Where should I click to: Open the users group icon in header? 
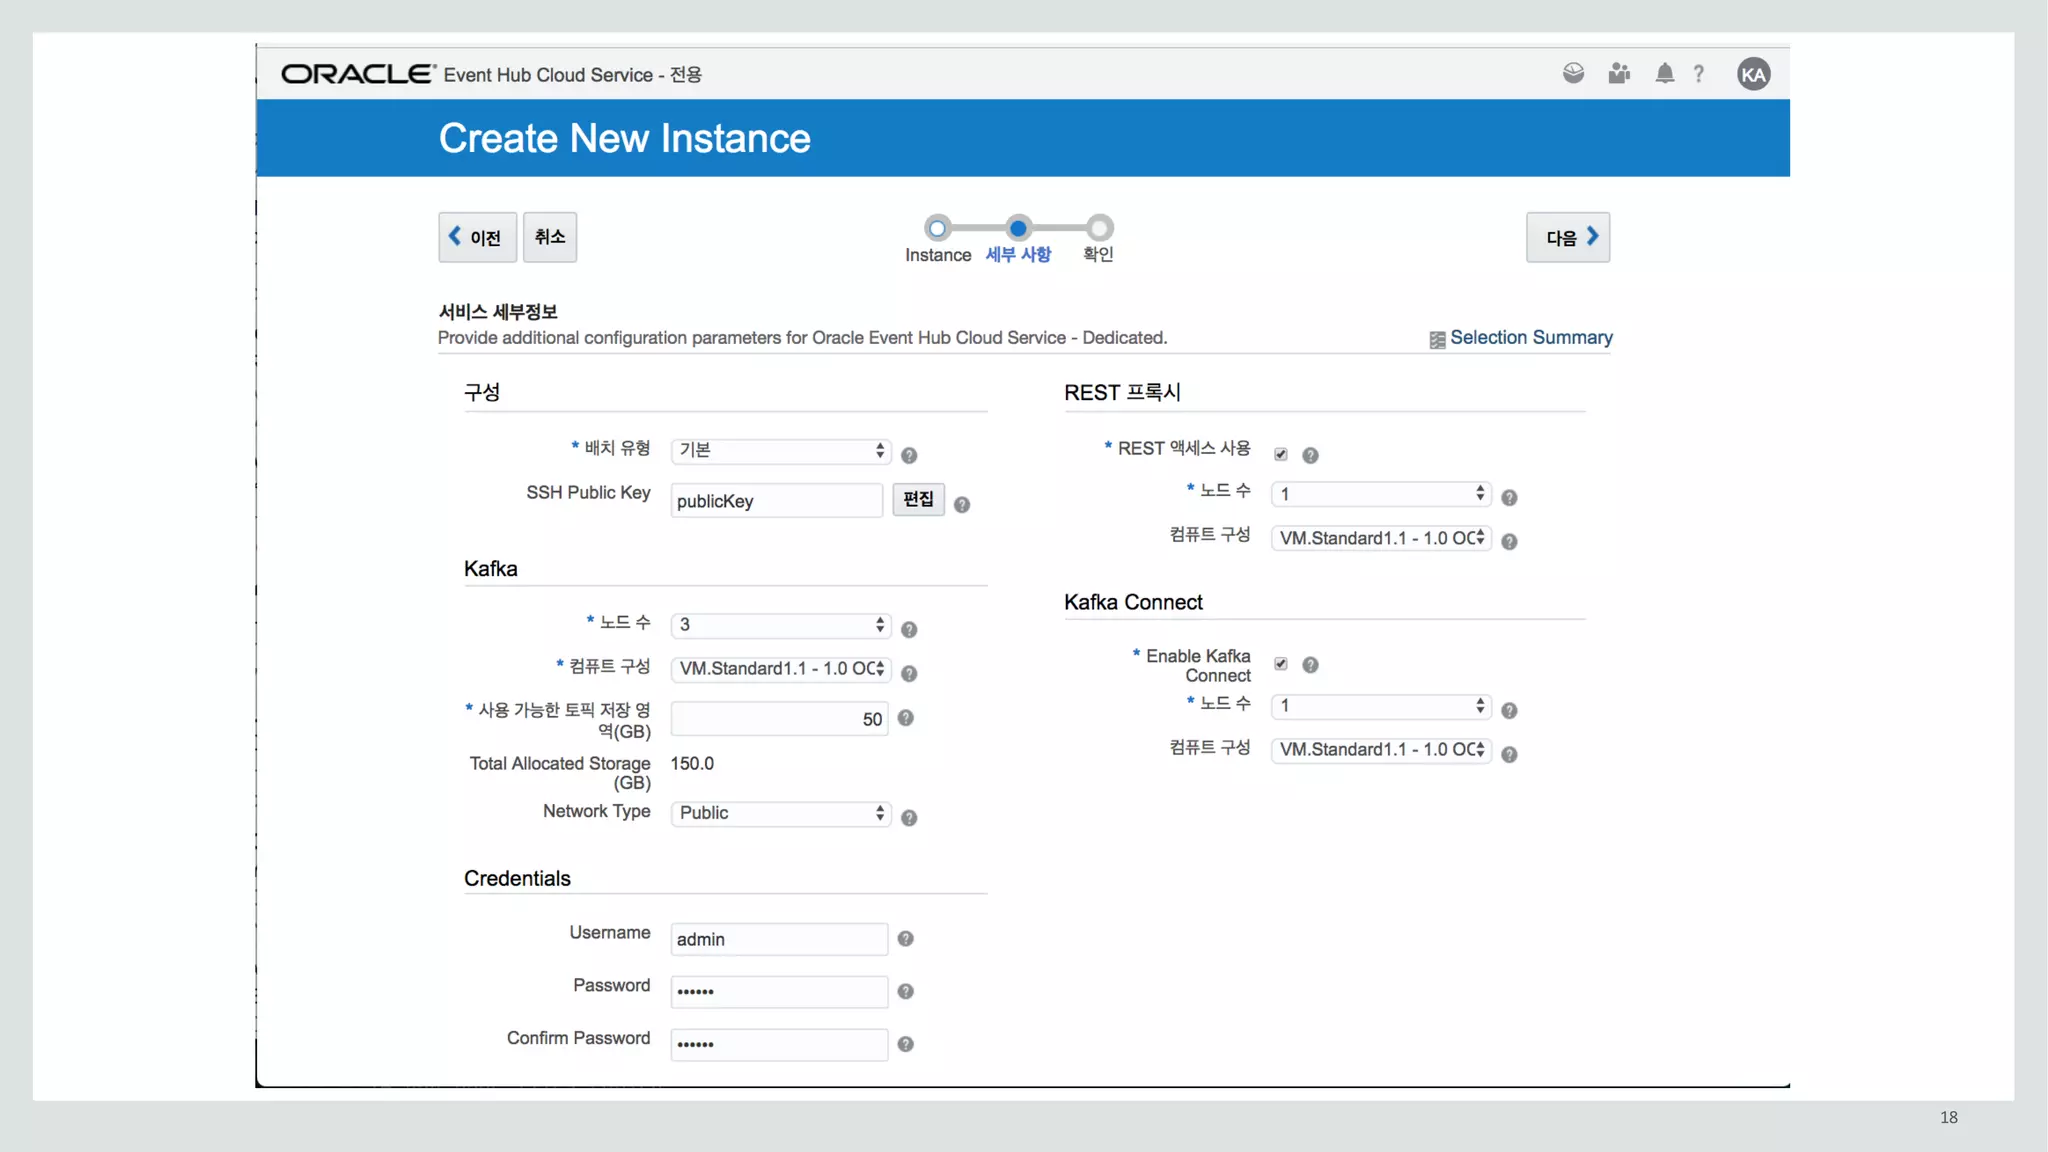point(1619,74)
